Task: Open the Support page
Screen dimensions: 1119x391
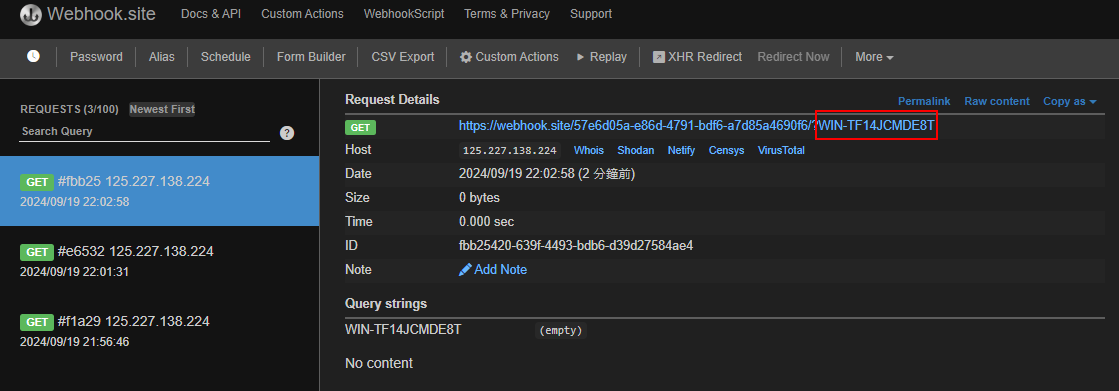Action: (591, 14)
